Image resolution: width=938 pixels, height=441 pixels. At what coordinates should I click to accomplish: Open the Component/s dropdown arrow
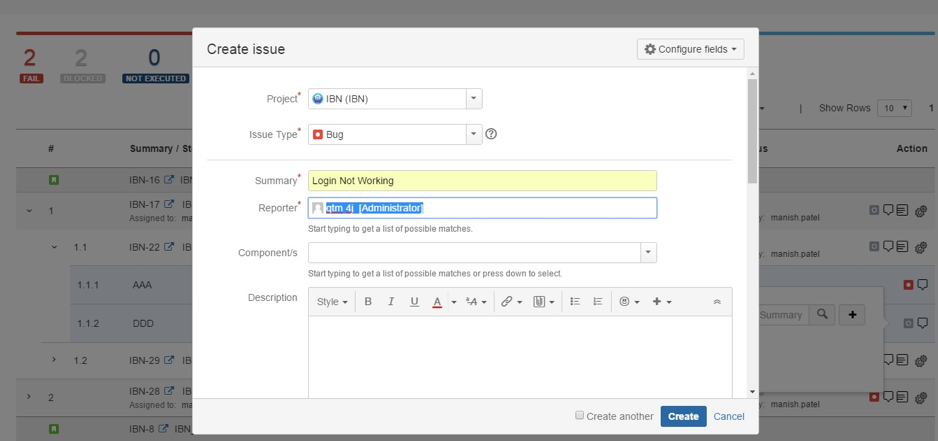coord(648,253)
